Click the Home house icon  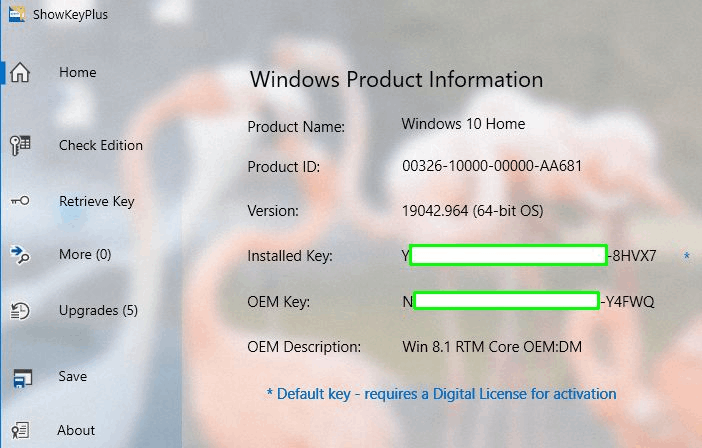20,72
